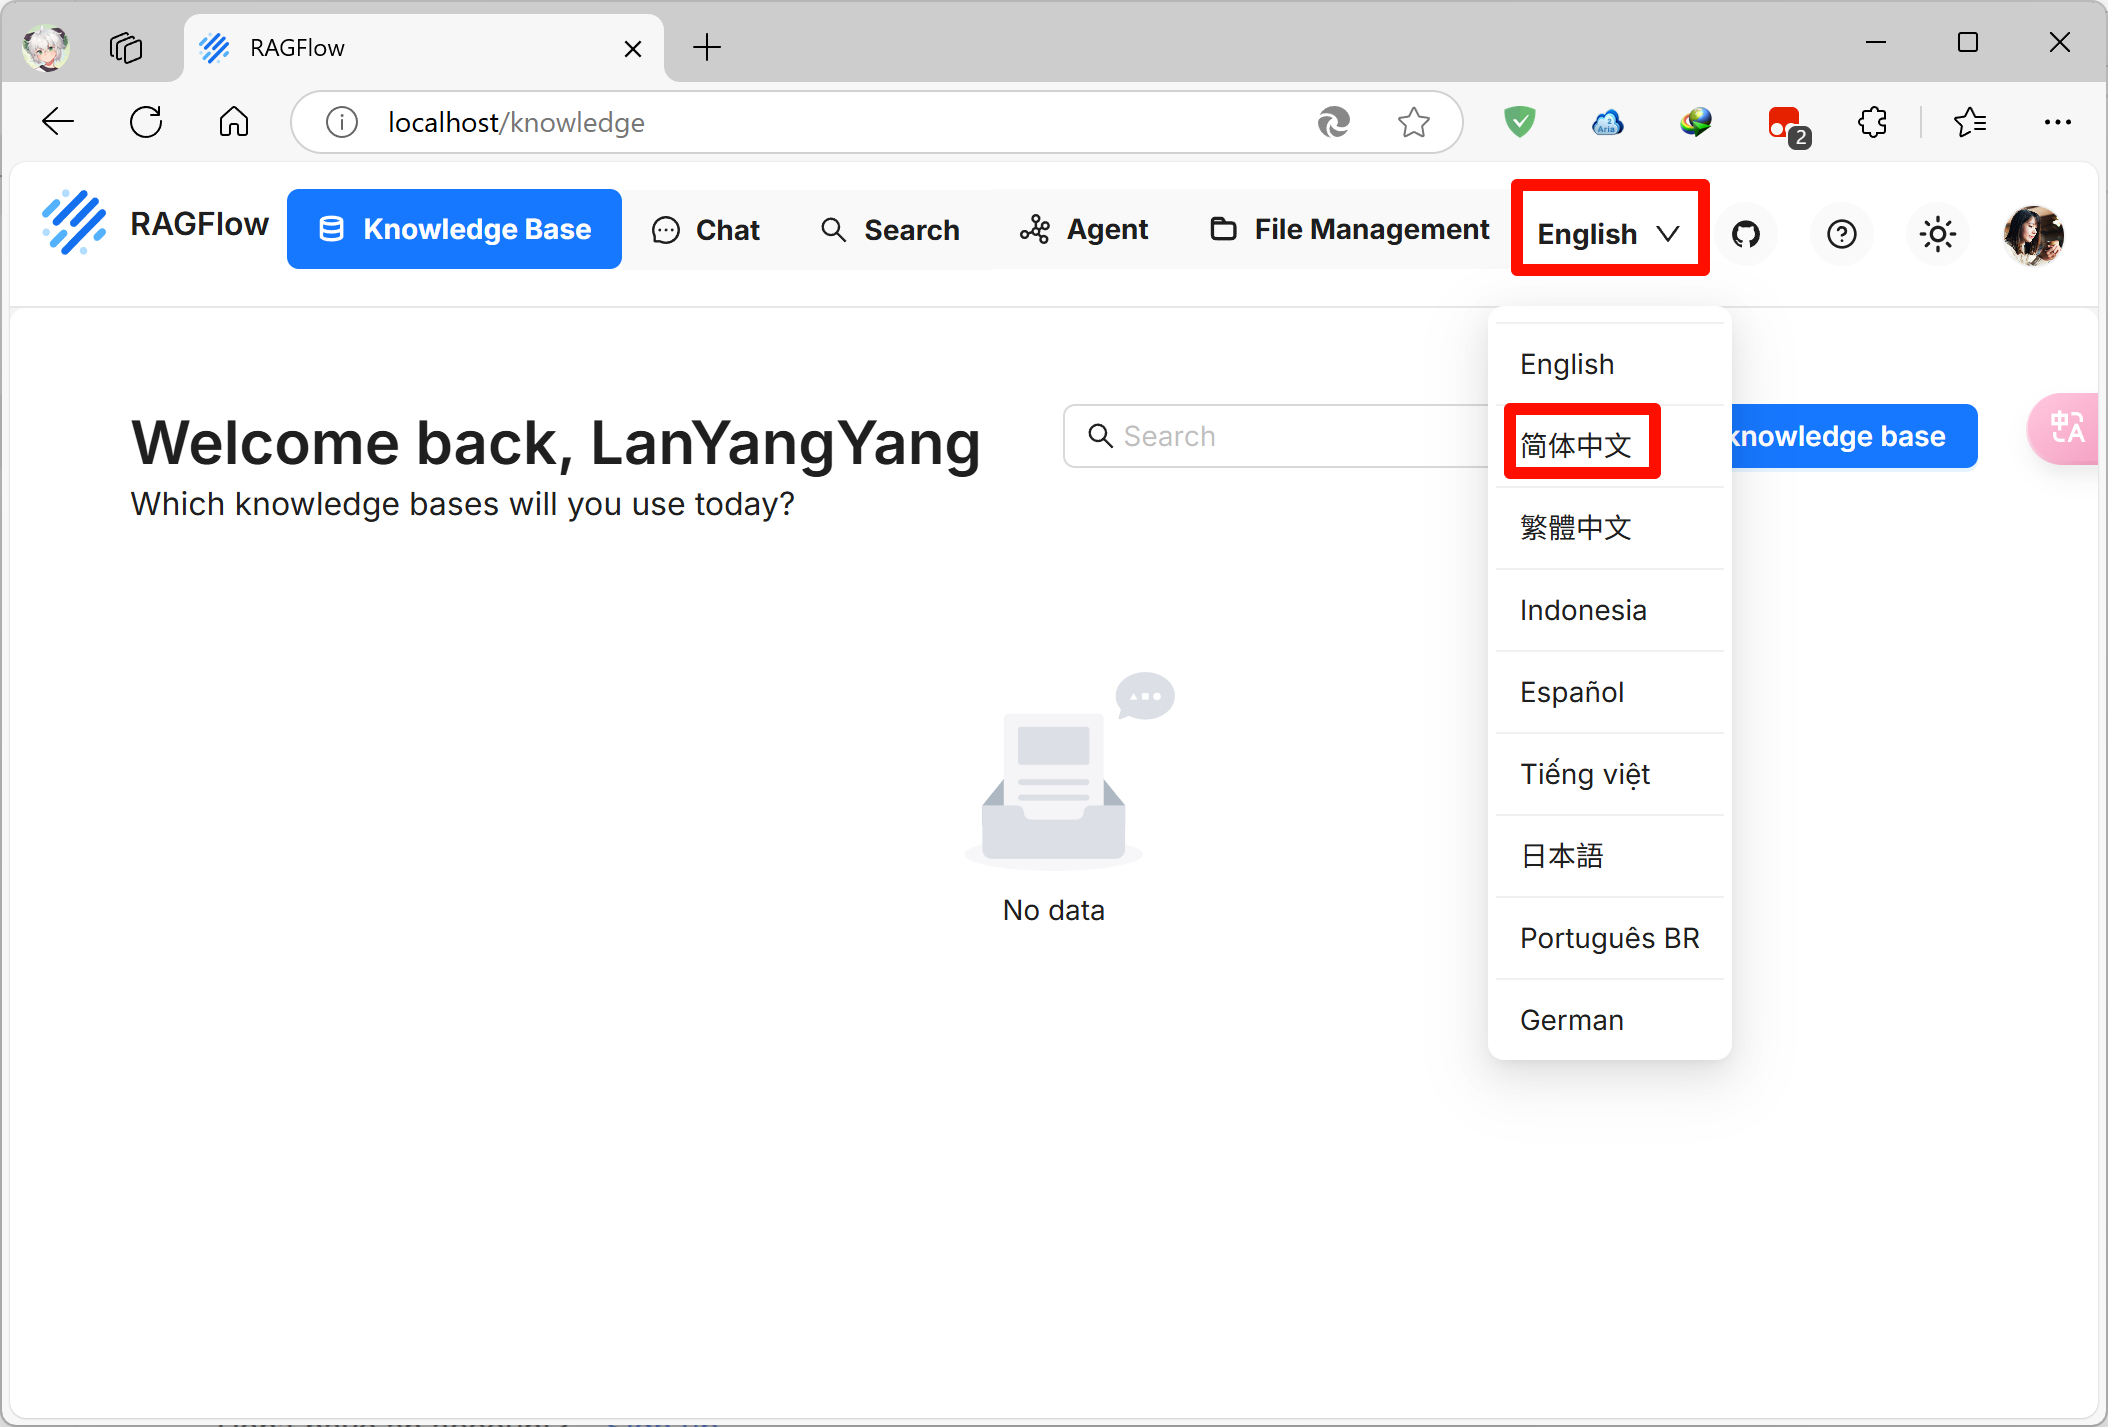The width and height of the screenshot is (2108, 1427).
Task: Select German language option
Action: (x=1572, y=1020)
